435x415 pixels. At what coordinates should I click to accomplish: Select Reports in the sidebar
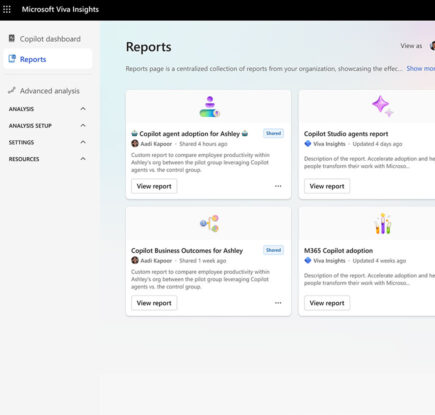click(x=48, y=59)
